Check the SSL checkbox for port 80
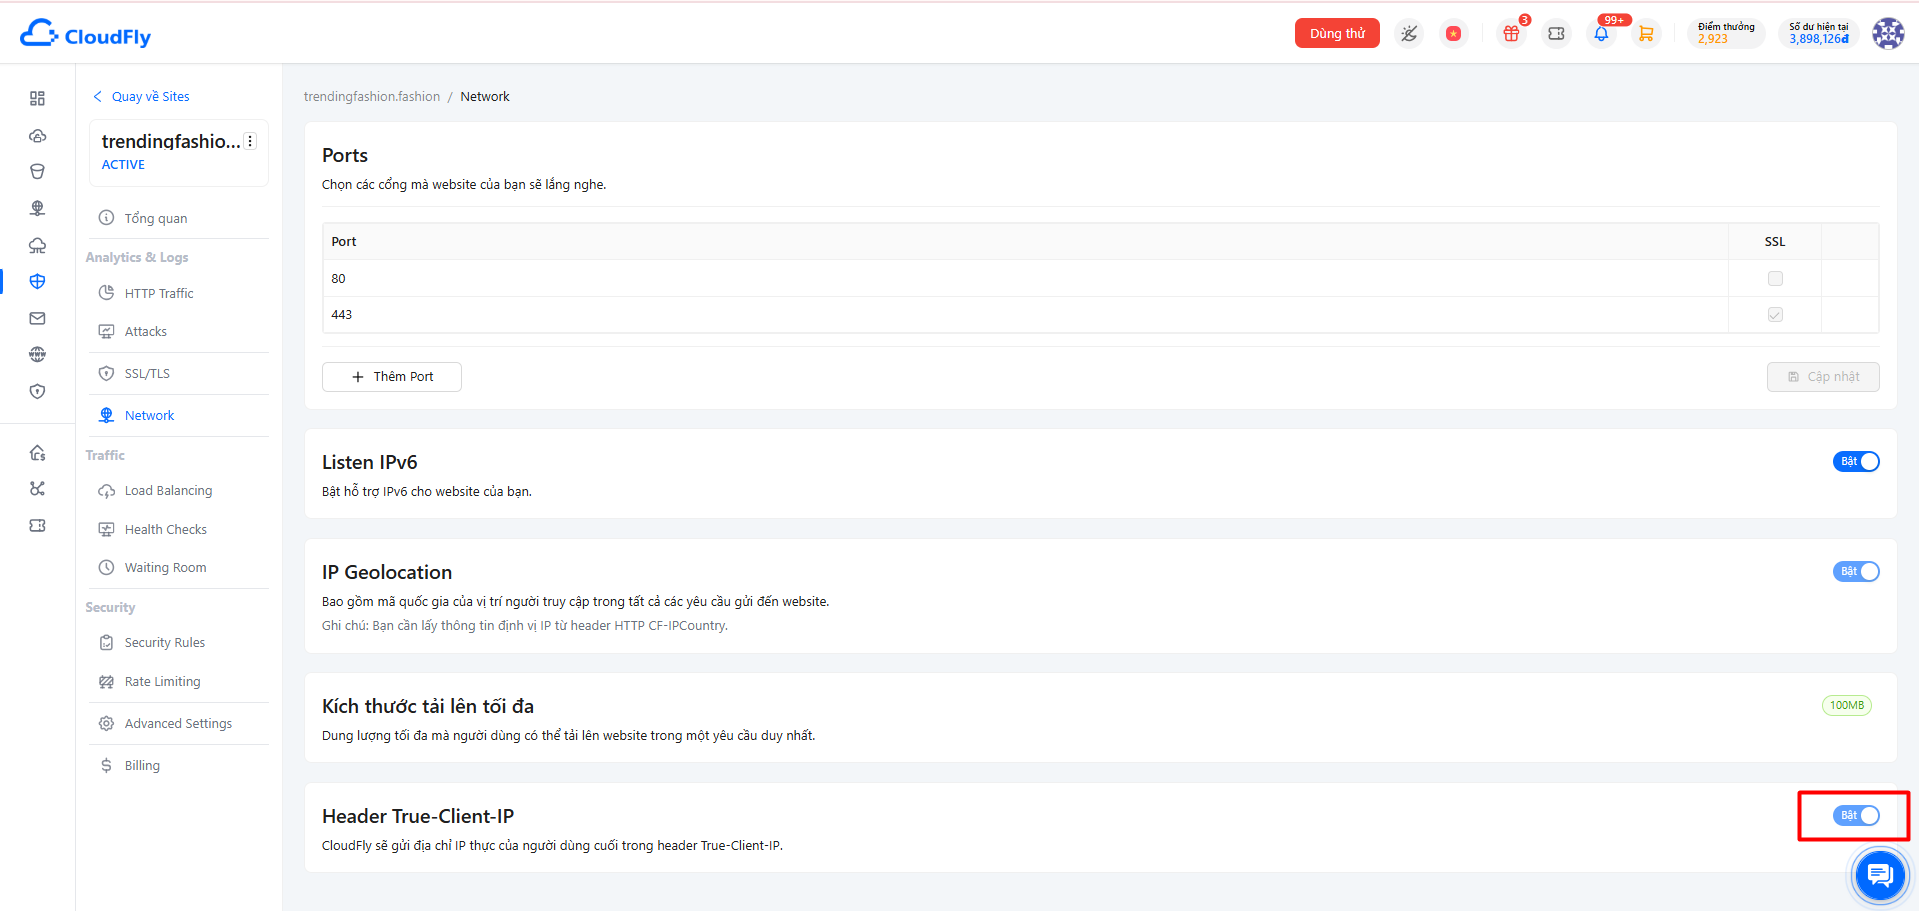 (x=1775, y=279)
